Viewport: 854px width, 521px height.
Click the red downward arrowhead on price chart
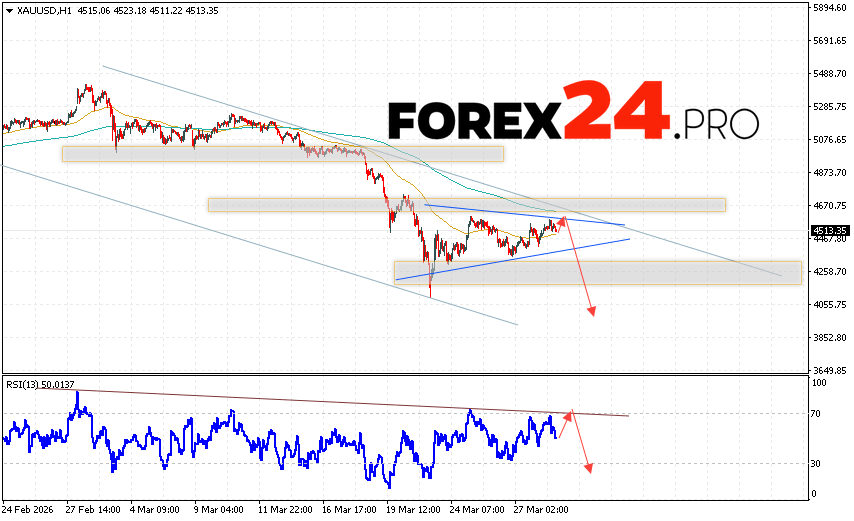pyautogui.click(x=592, y=312)
